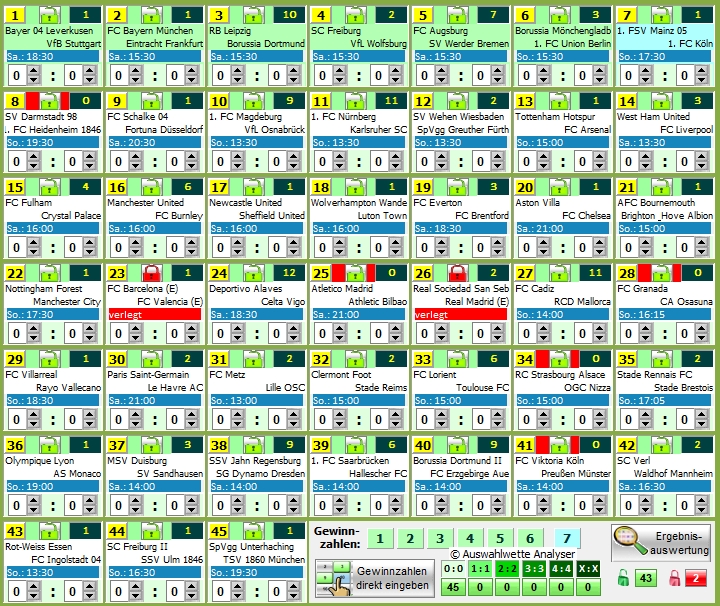Screen dimensions: 720x606
Task: Click the lock icon of match 3 RB Leipzig
Action: point(254,15)
